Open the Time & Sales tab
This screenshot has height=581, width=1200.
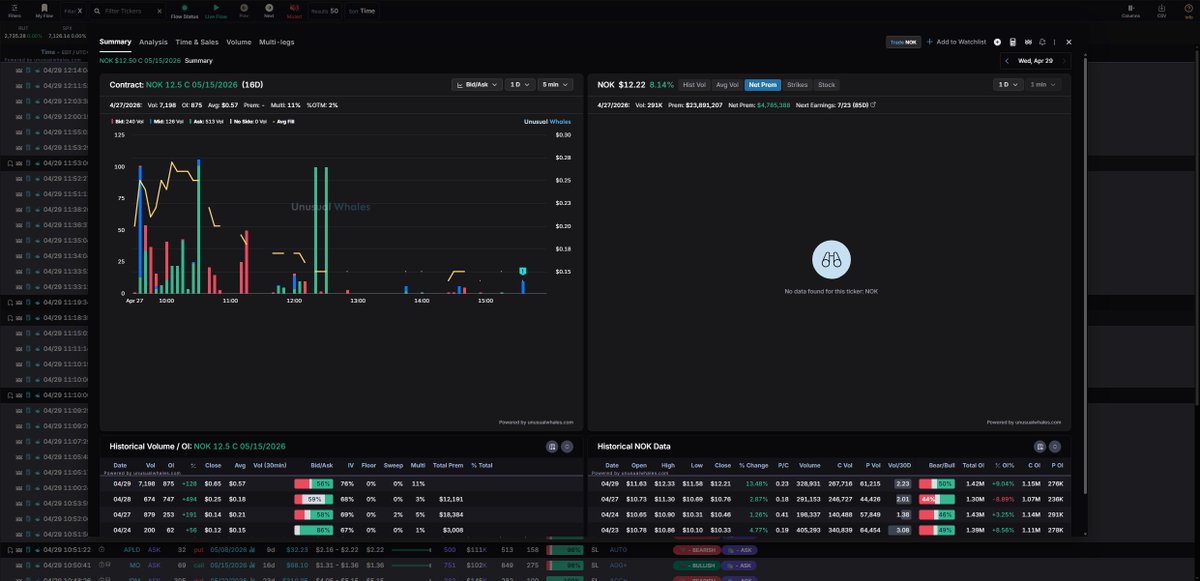[x=197, y=42]
